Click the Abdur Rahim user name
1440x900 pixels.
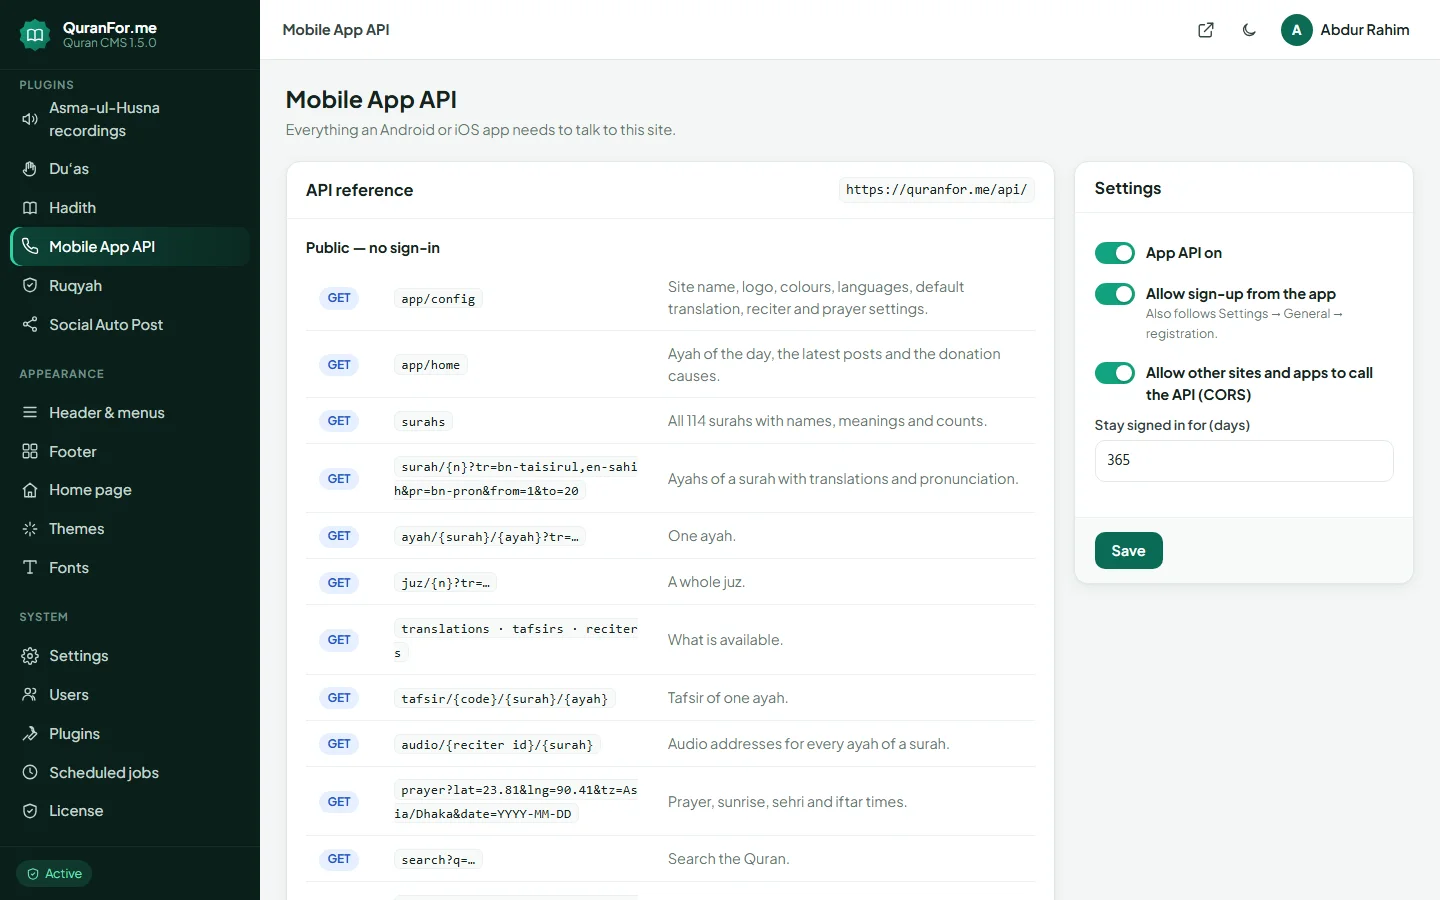pos(1364,30)
